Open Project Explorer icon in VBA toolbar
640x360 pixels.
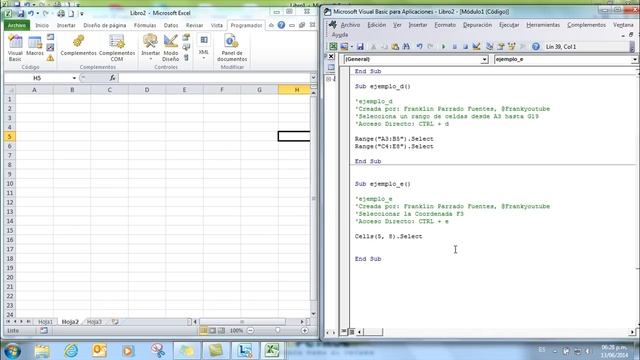489,47
